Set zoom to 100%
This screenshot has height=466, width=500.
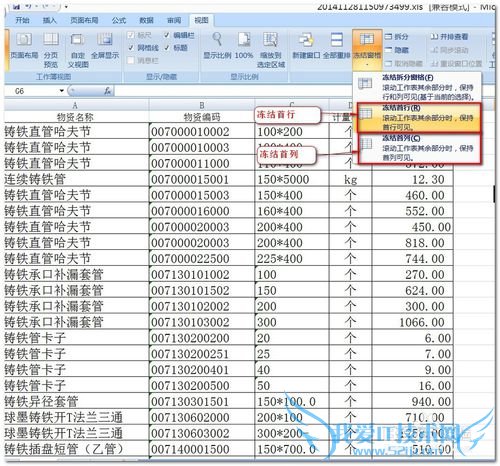[244, 45]
